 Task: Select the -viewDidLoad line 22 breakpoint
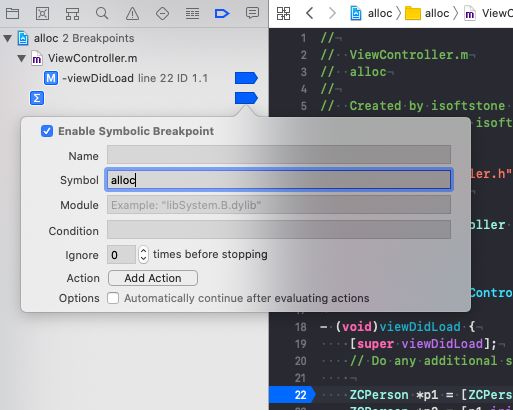point(135,78)
